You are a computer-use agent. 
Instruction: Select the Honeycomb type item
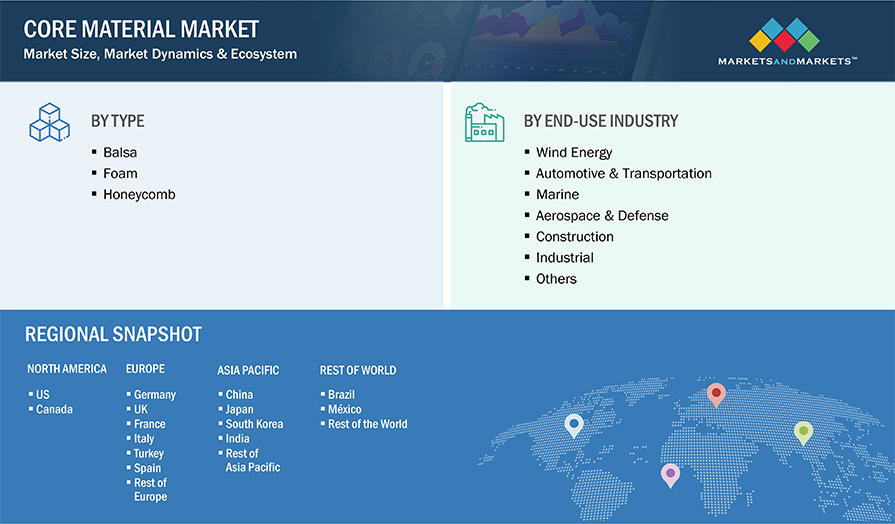click(x=139, y=194)
